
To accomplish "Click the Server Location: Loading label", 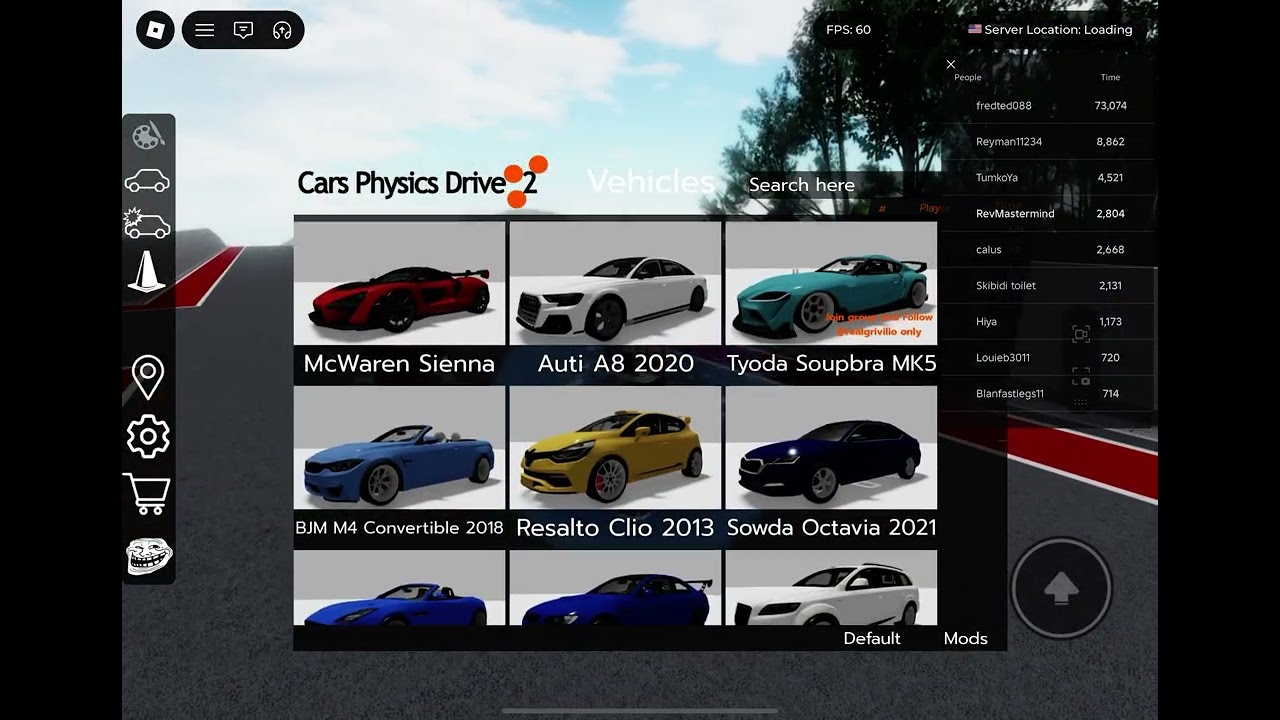I will click(1050, 30).
